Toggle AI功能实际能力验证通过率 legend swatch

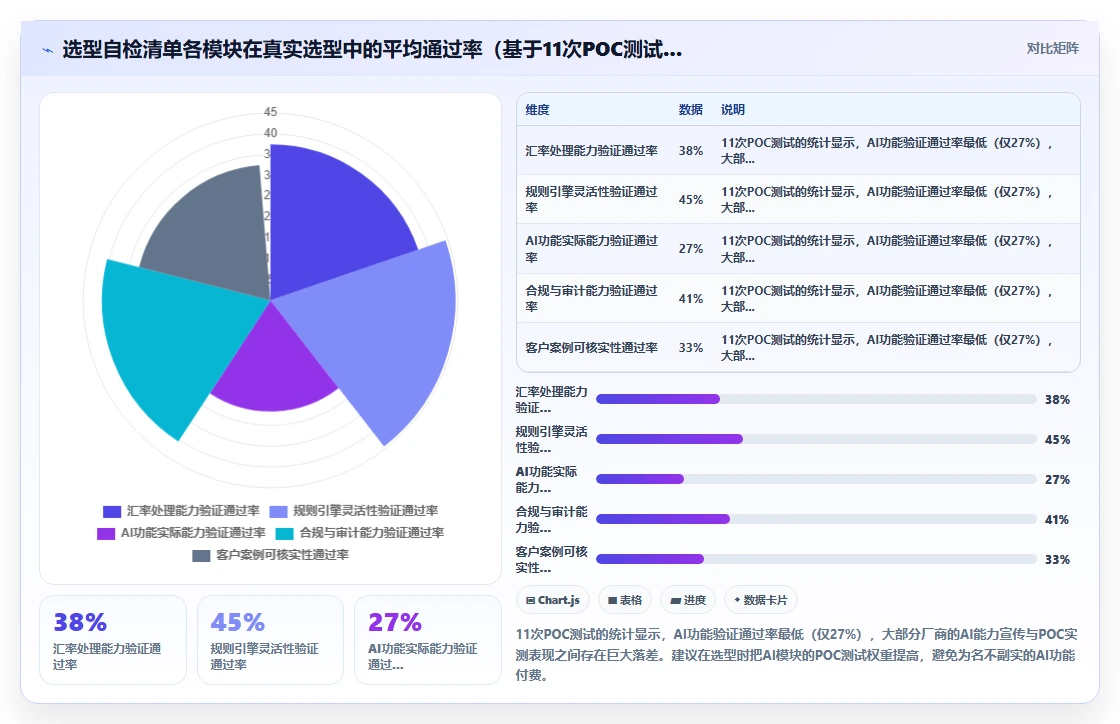click(106, 533)
